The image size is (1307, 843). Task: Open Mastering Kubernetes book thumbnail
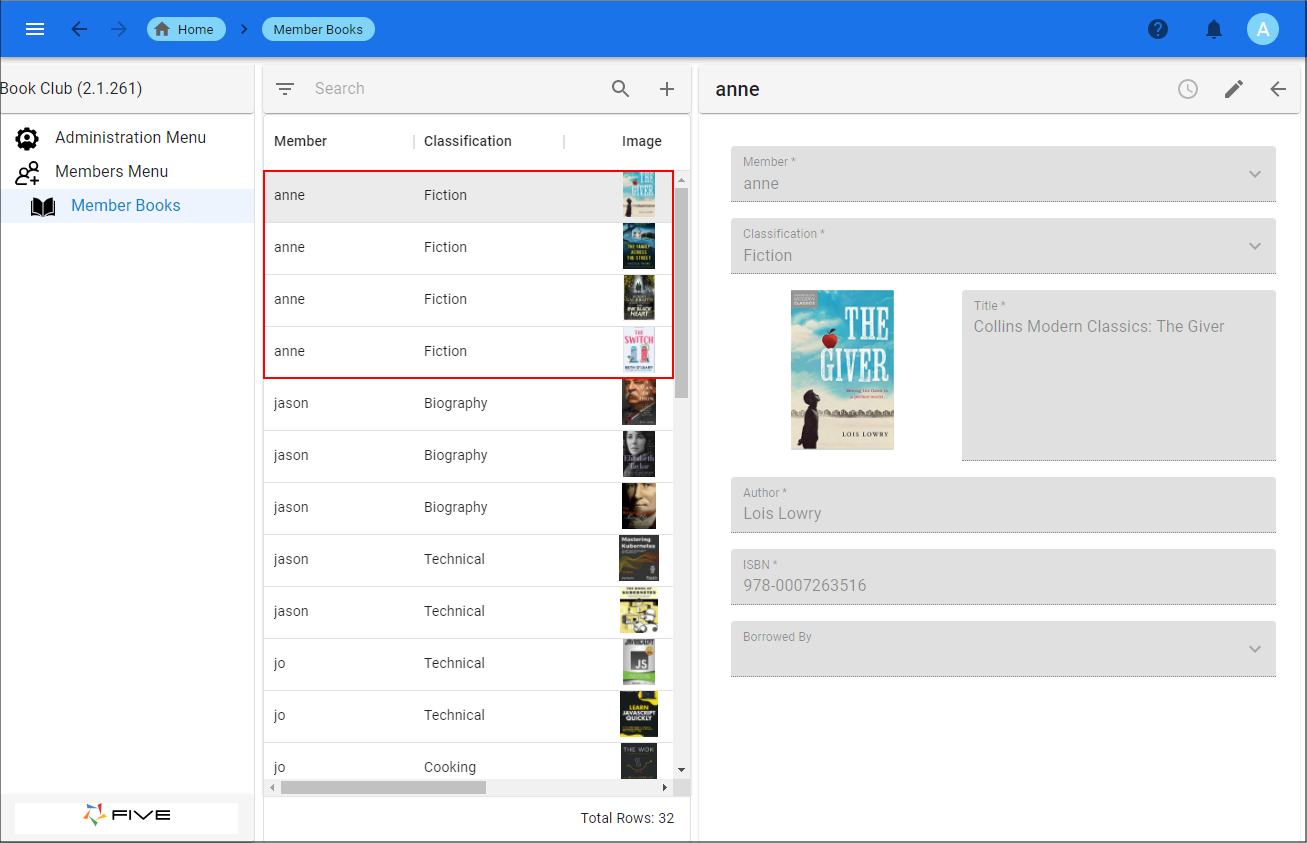[x=639, y=559]
